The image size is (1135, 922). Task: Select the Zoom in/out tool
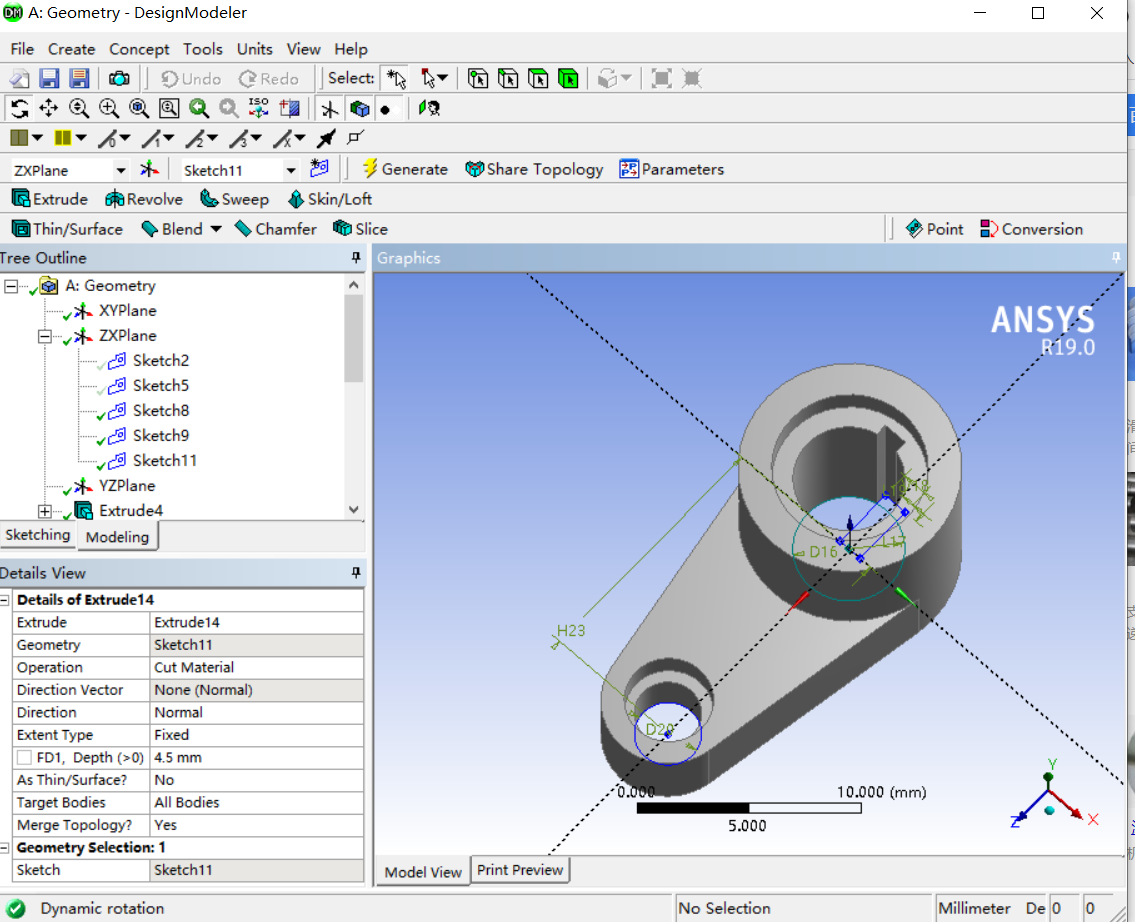coord(79,109)
